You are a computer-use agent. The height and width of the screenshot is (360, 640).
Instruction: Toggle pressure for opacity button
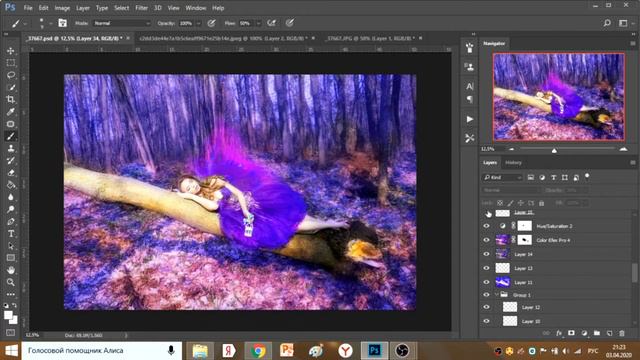tap(211, 23)
